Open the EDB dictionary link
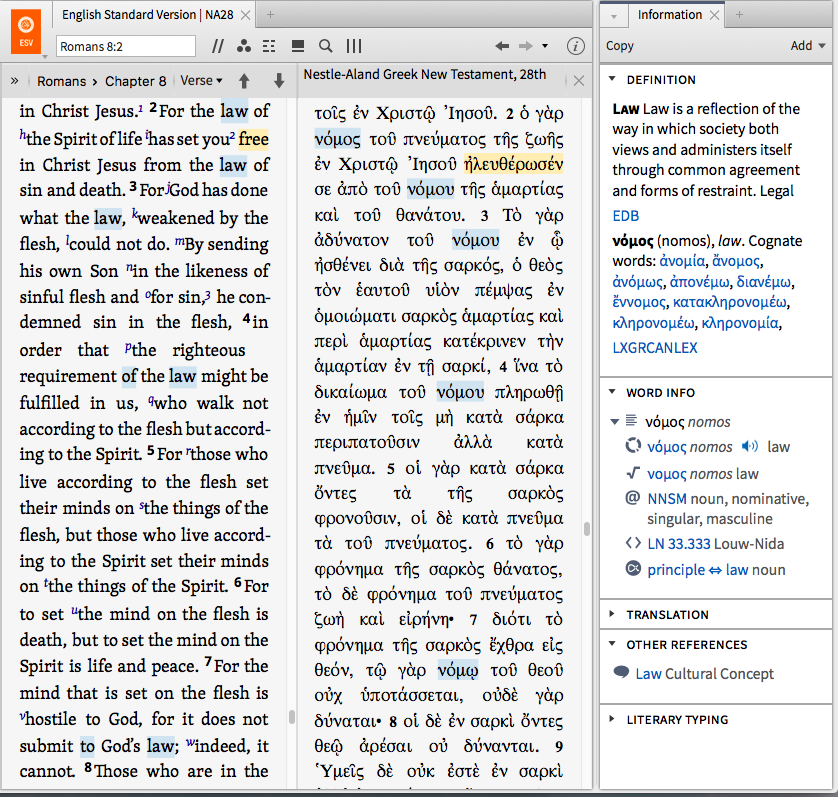 pyautogui.click(x=626, y=216)
